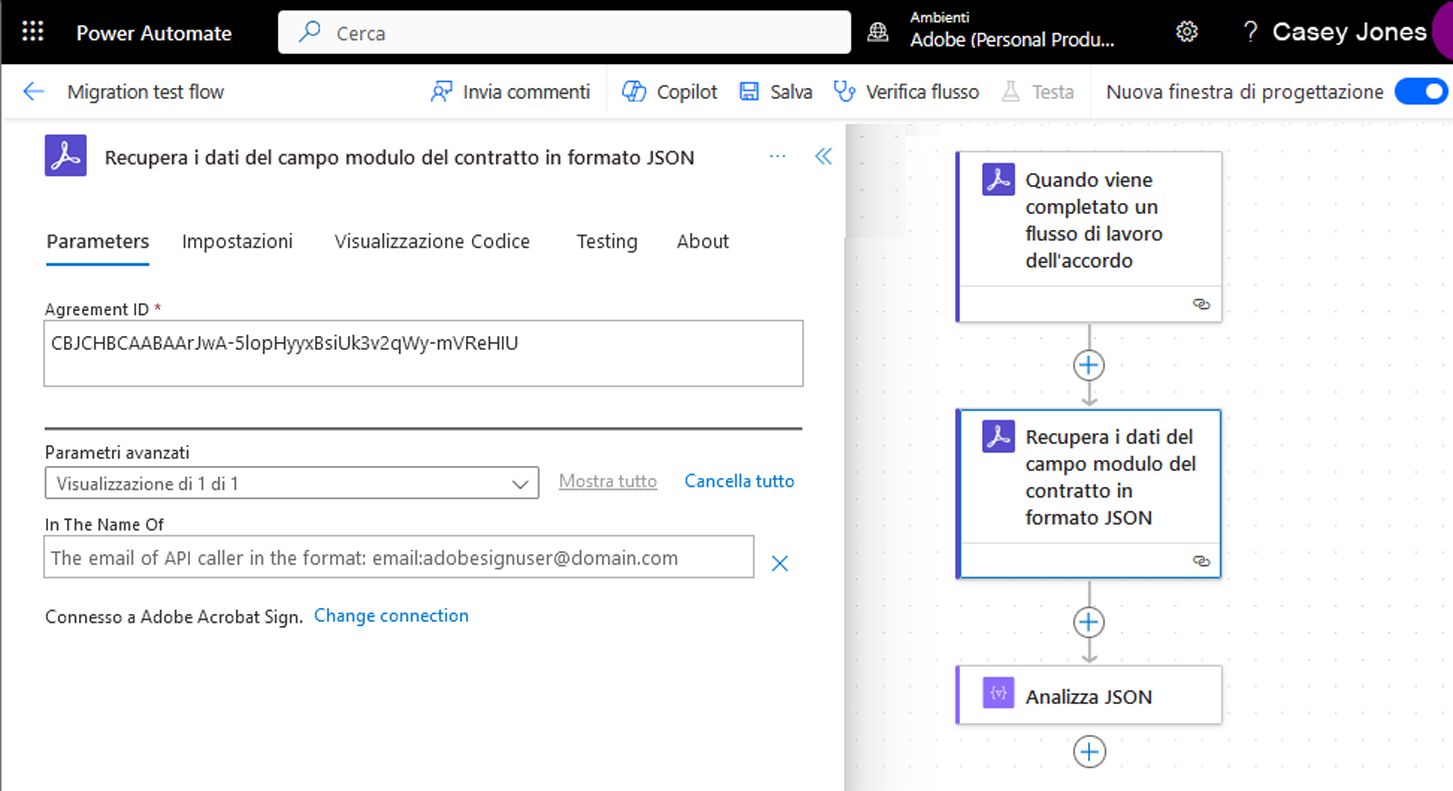The height and width of the screenshot is (791, 1453).
Task: Switch to Parameters tab
Action: click(98, 241)
